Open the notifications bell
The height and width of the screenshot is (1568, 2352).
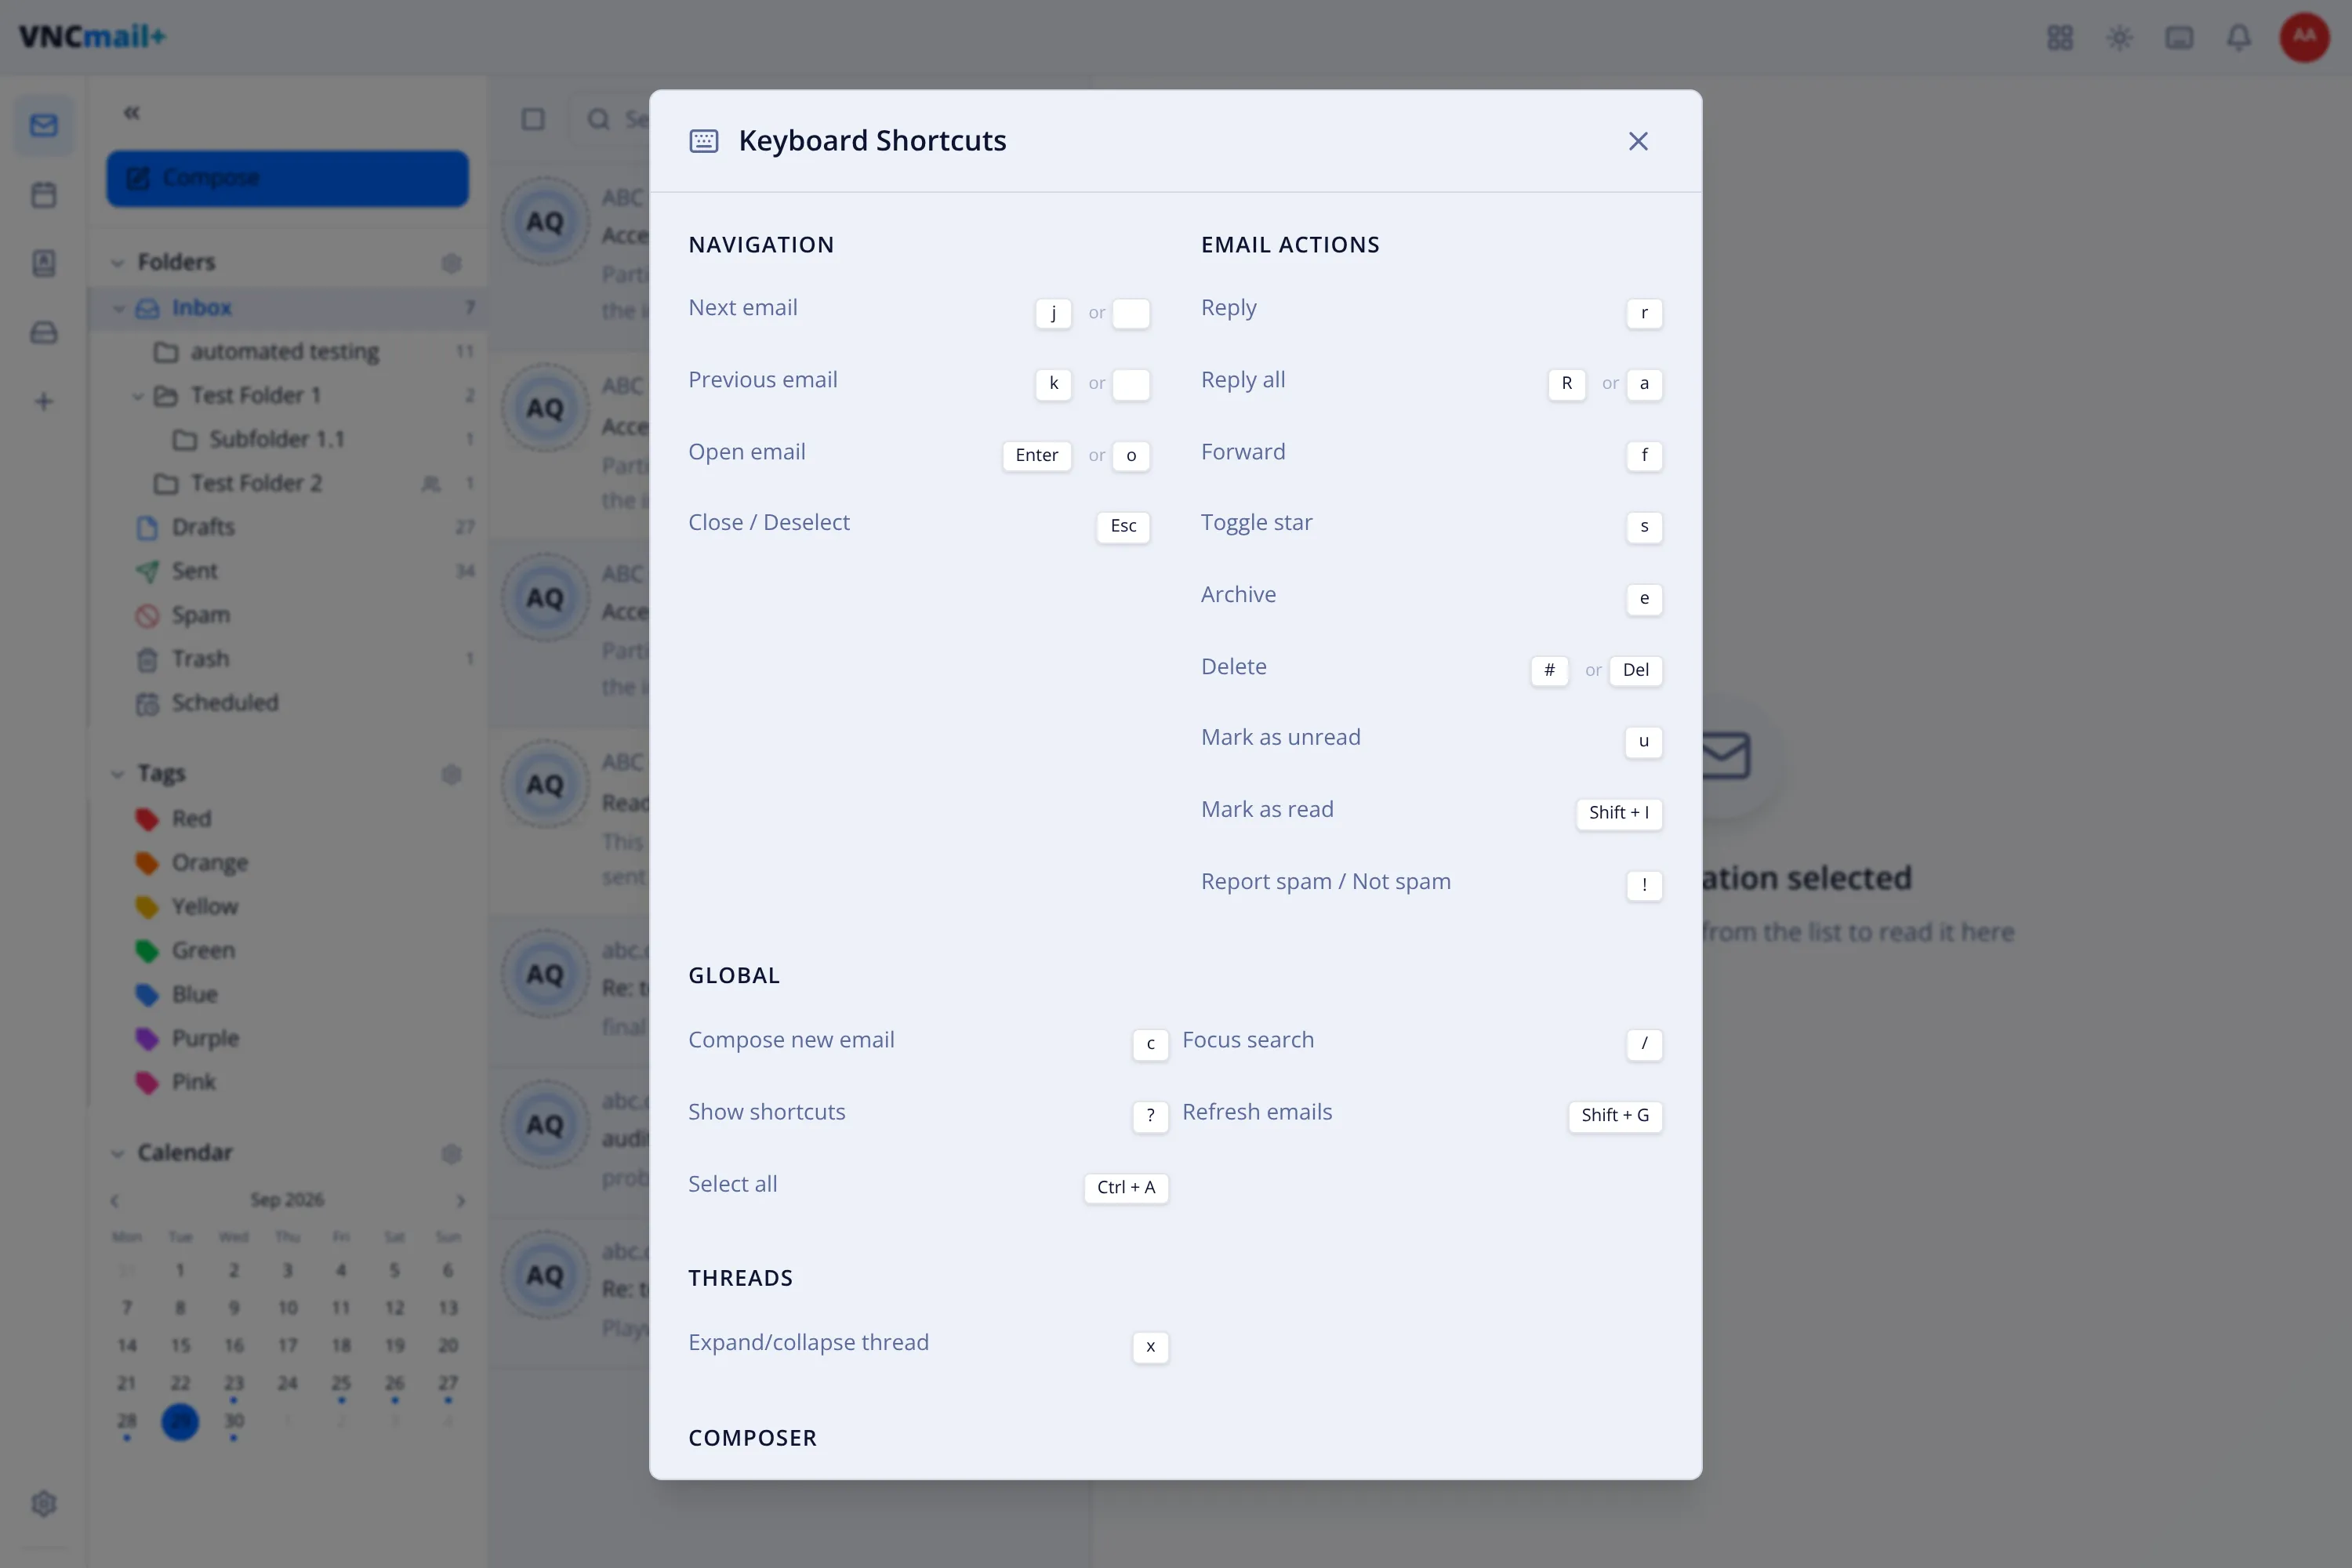click(2239, 38)
